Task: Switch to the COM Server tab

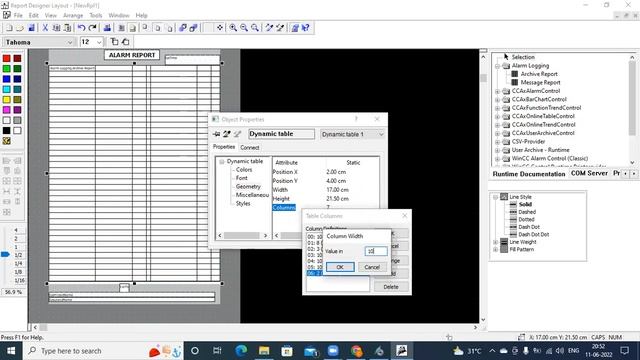Action: pyautogui.click(x=589, y=173)
